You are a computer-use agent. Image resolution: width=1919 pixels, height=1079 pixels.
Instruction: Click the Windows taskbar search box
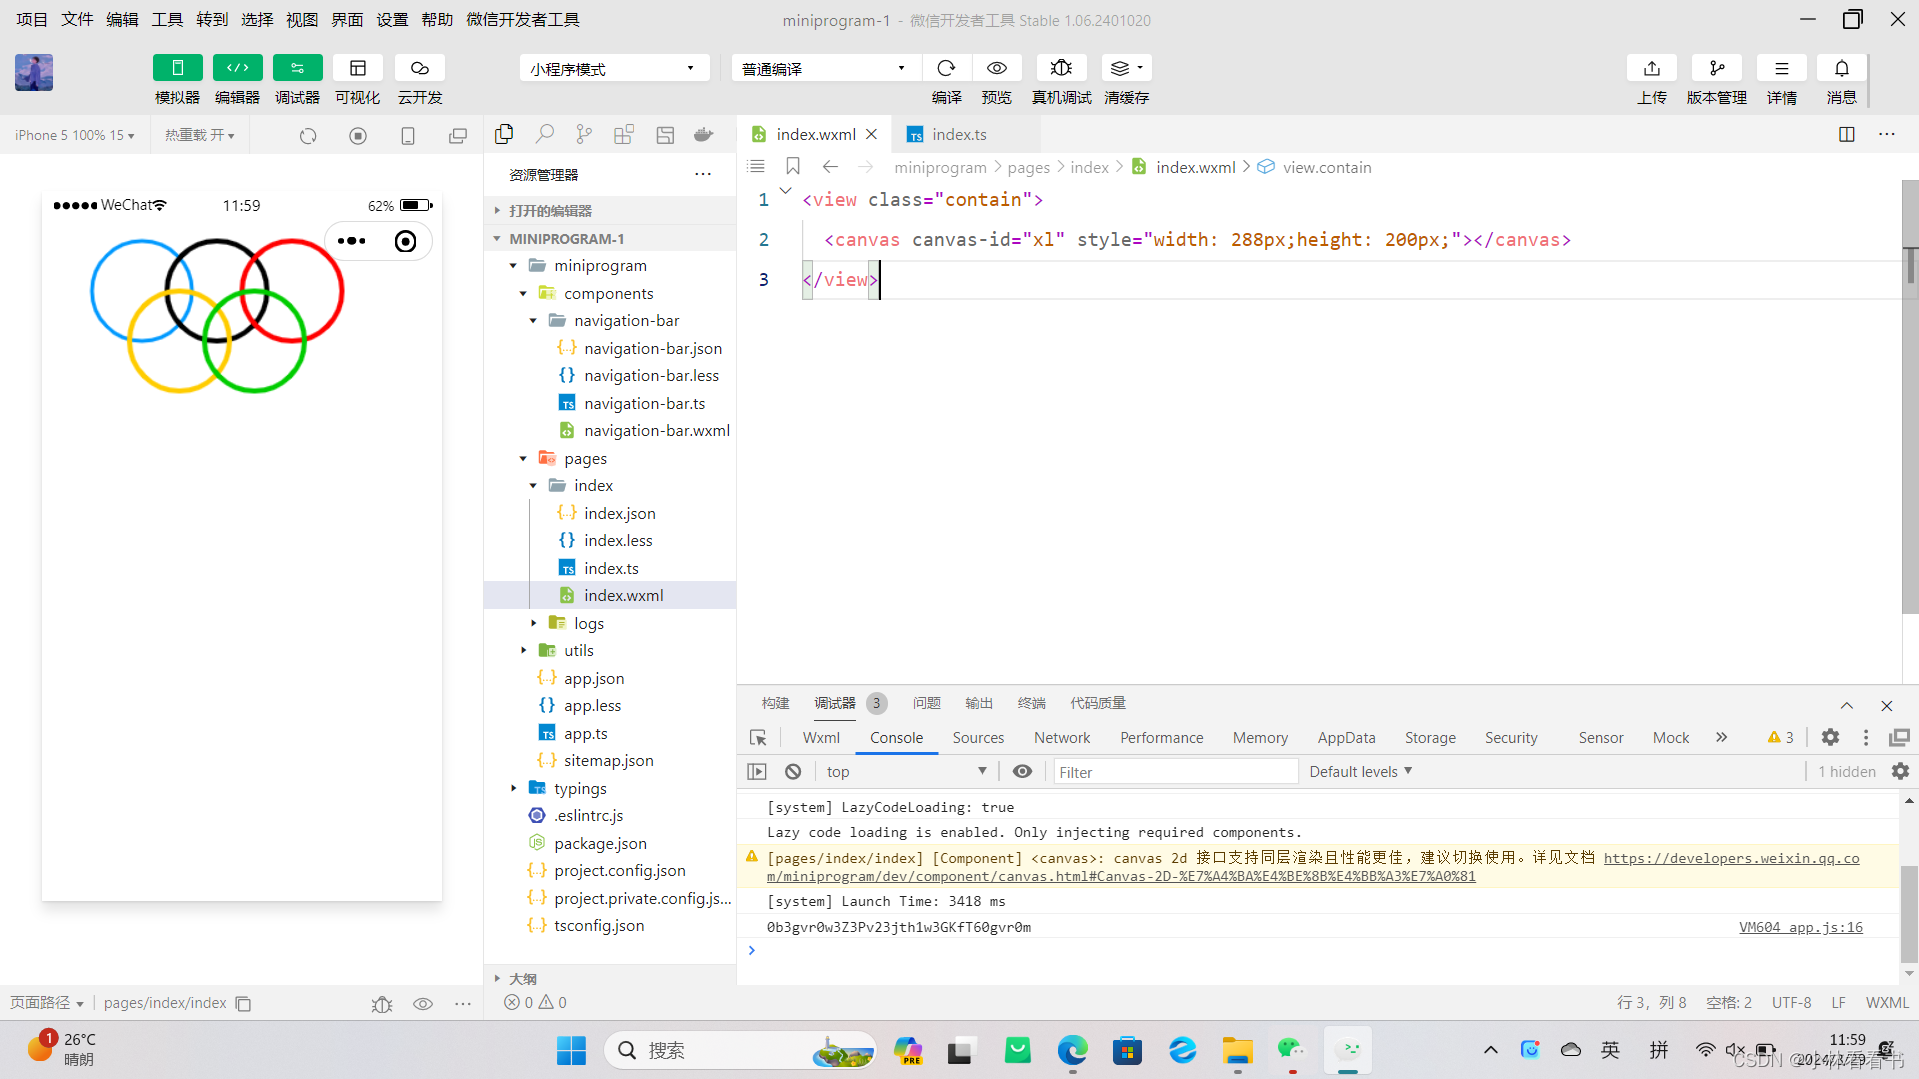point(740,1050)
